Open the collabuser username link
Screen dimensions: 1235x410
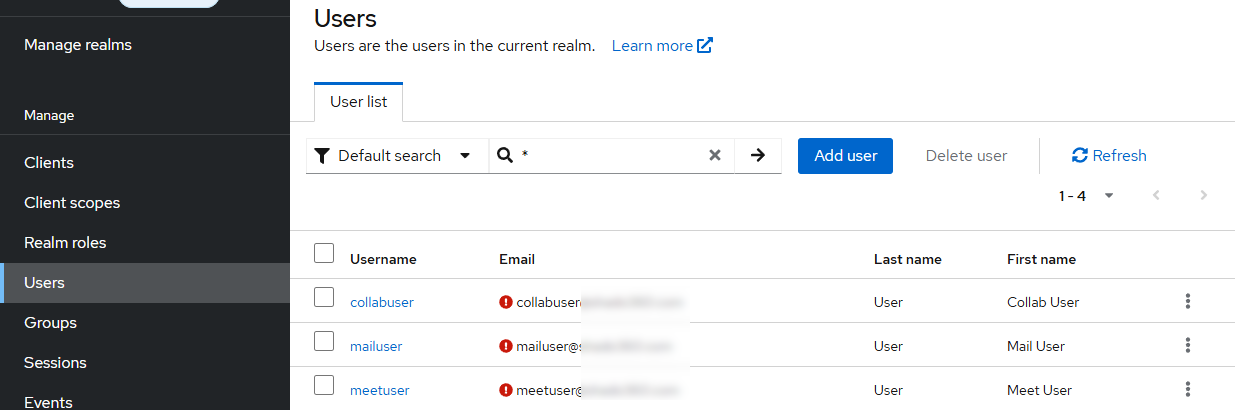pyautogui.click(x=381, y=302)
